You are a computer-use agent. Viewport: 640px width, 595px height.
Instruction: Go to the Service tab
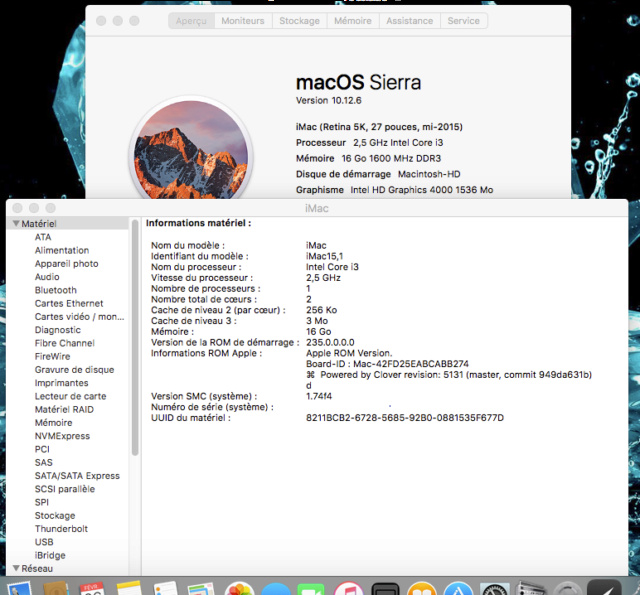point(464,21)
